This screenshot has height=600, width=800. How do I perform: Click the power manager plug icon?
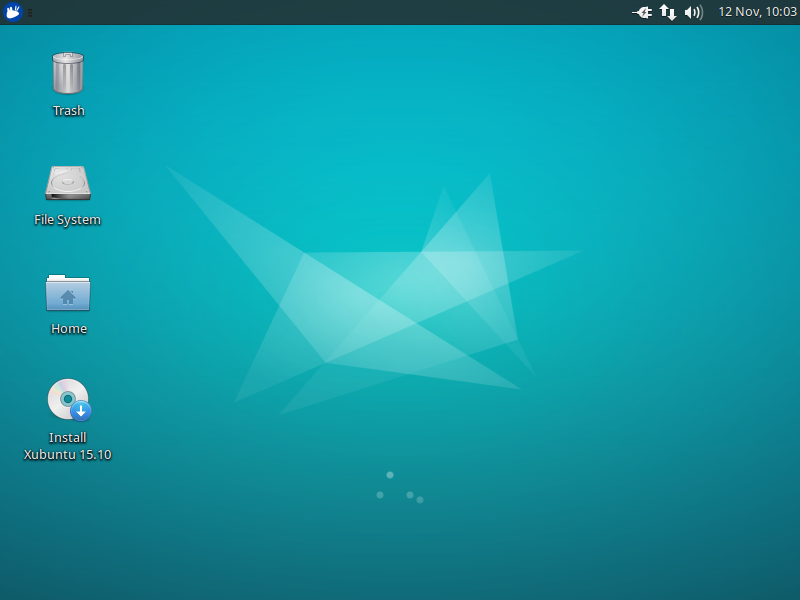click(642, 12)
